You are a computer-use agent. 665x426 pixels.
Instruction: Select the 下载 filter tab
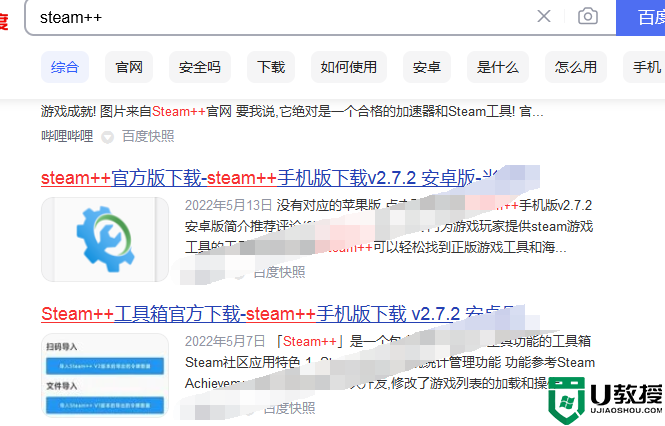coord(271,67)
